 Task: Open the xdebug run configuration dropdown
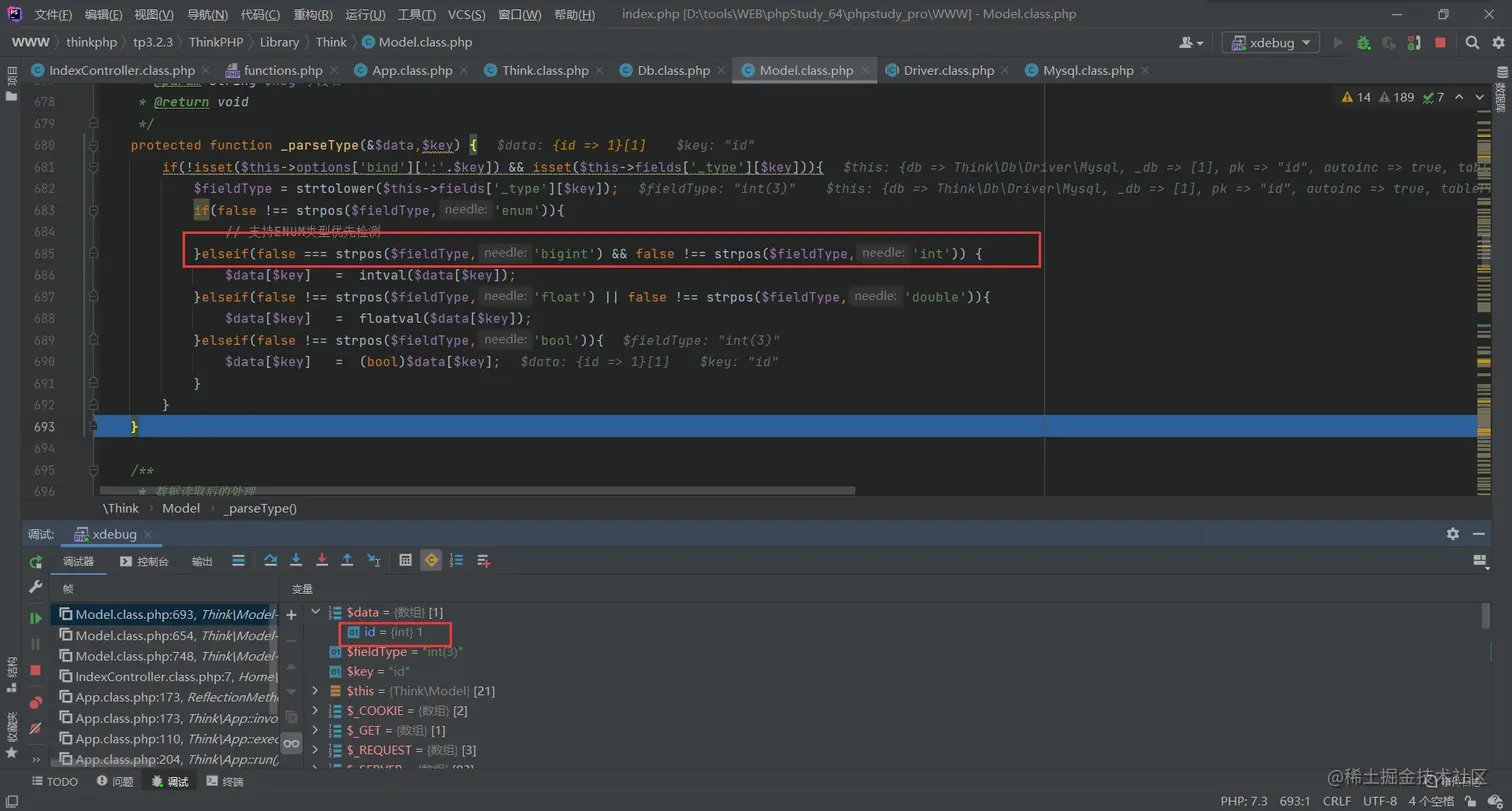[x=1270, y=42]
